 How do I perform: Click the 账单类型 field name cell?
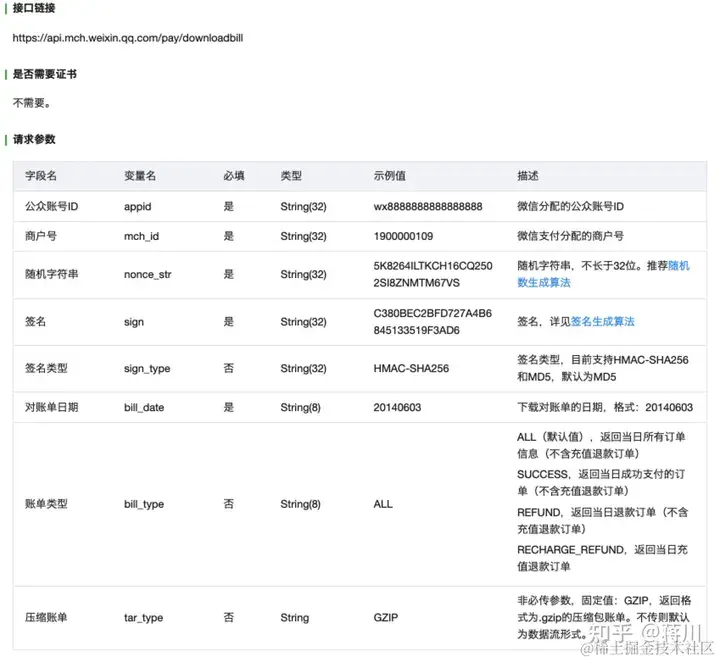pyautogui.click(x=46, y=505)
